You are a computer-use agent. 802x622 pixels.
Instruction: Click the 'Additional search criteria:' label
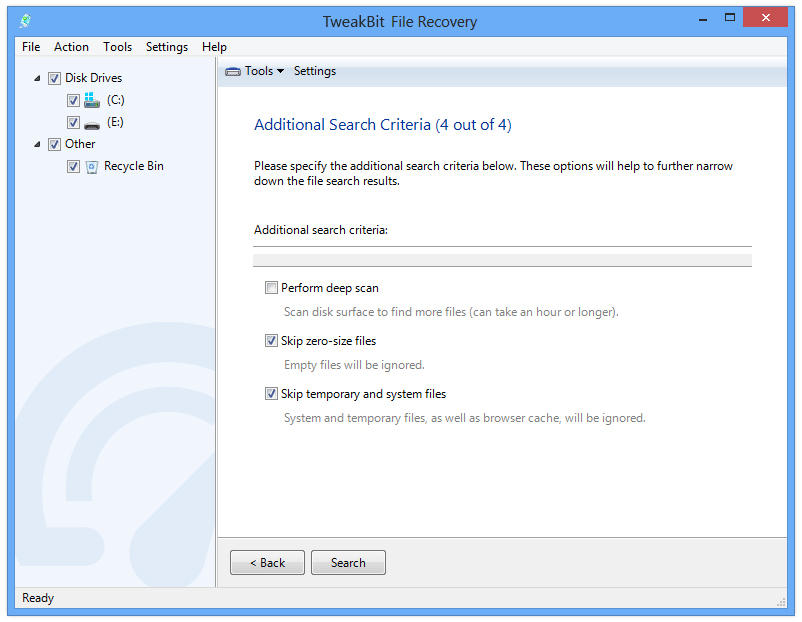coord(321,230)
